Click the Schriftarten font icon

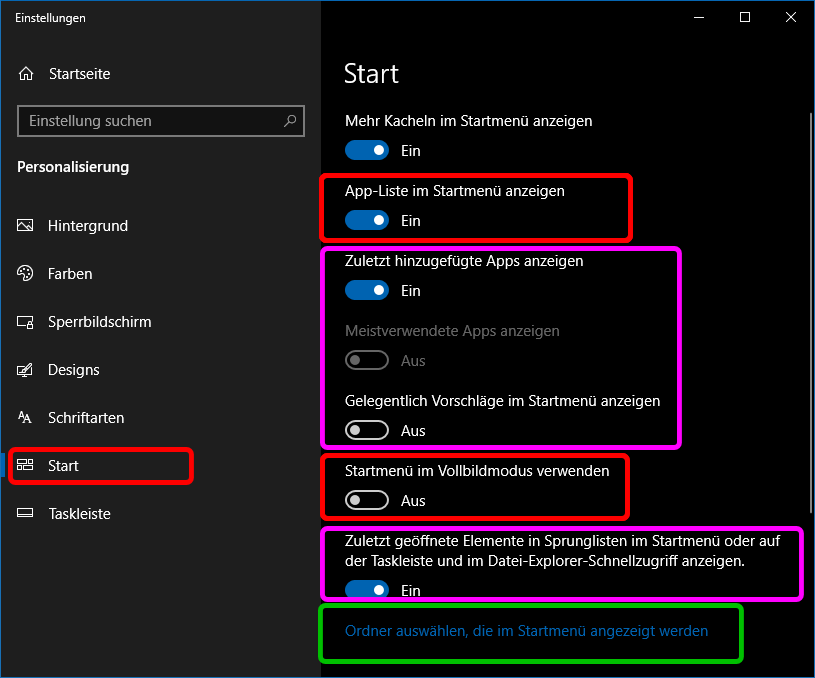click(26, 418)
